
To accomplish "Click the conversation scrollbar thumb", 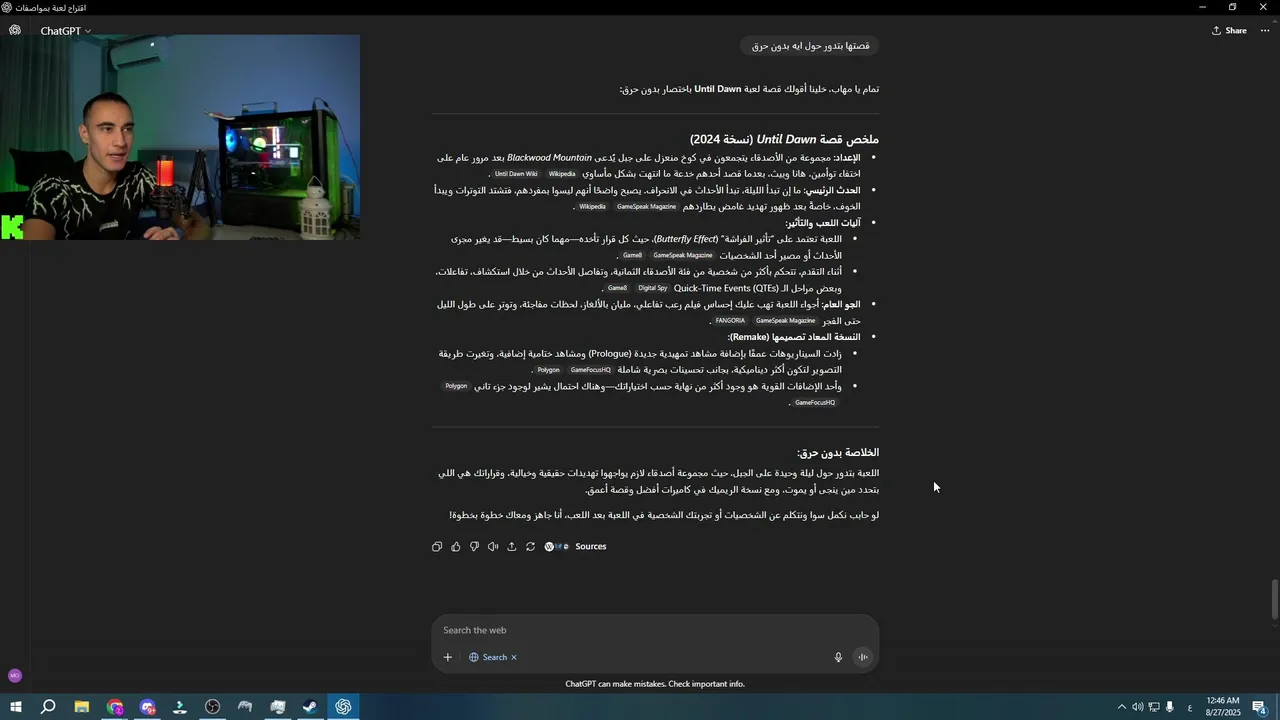I will coord(1274,600).
